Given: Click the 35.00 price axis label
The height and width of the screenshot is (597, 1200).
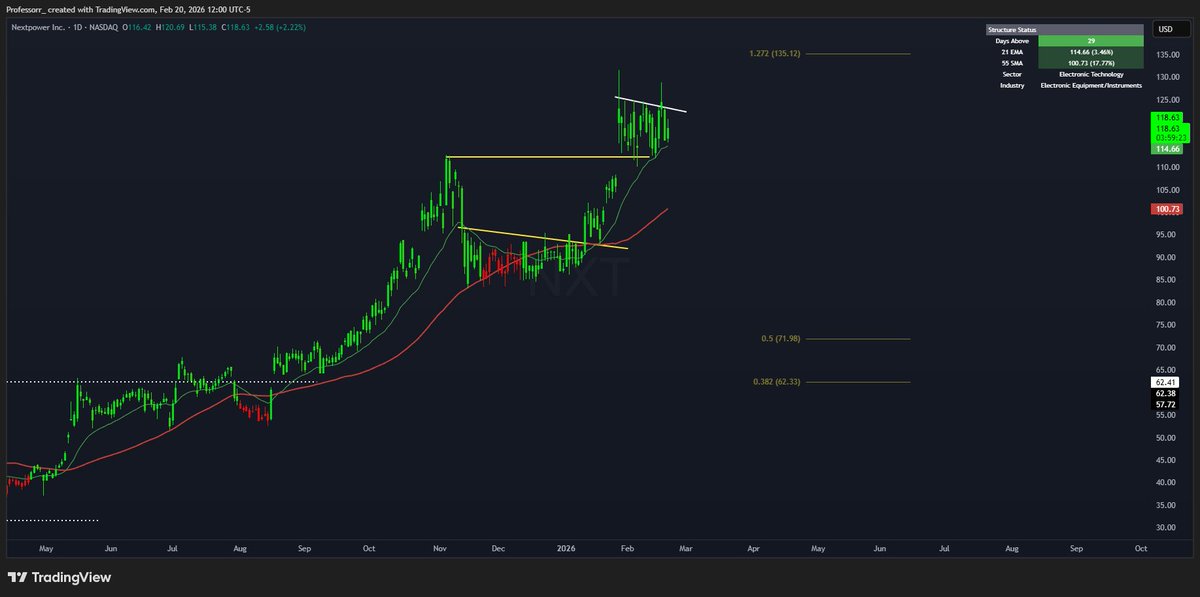Looking at the screenshot, I should [1167, 505].
